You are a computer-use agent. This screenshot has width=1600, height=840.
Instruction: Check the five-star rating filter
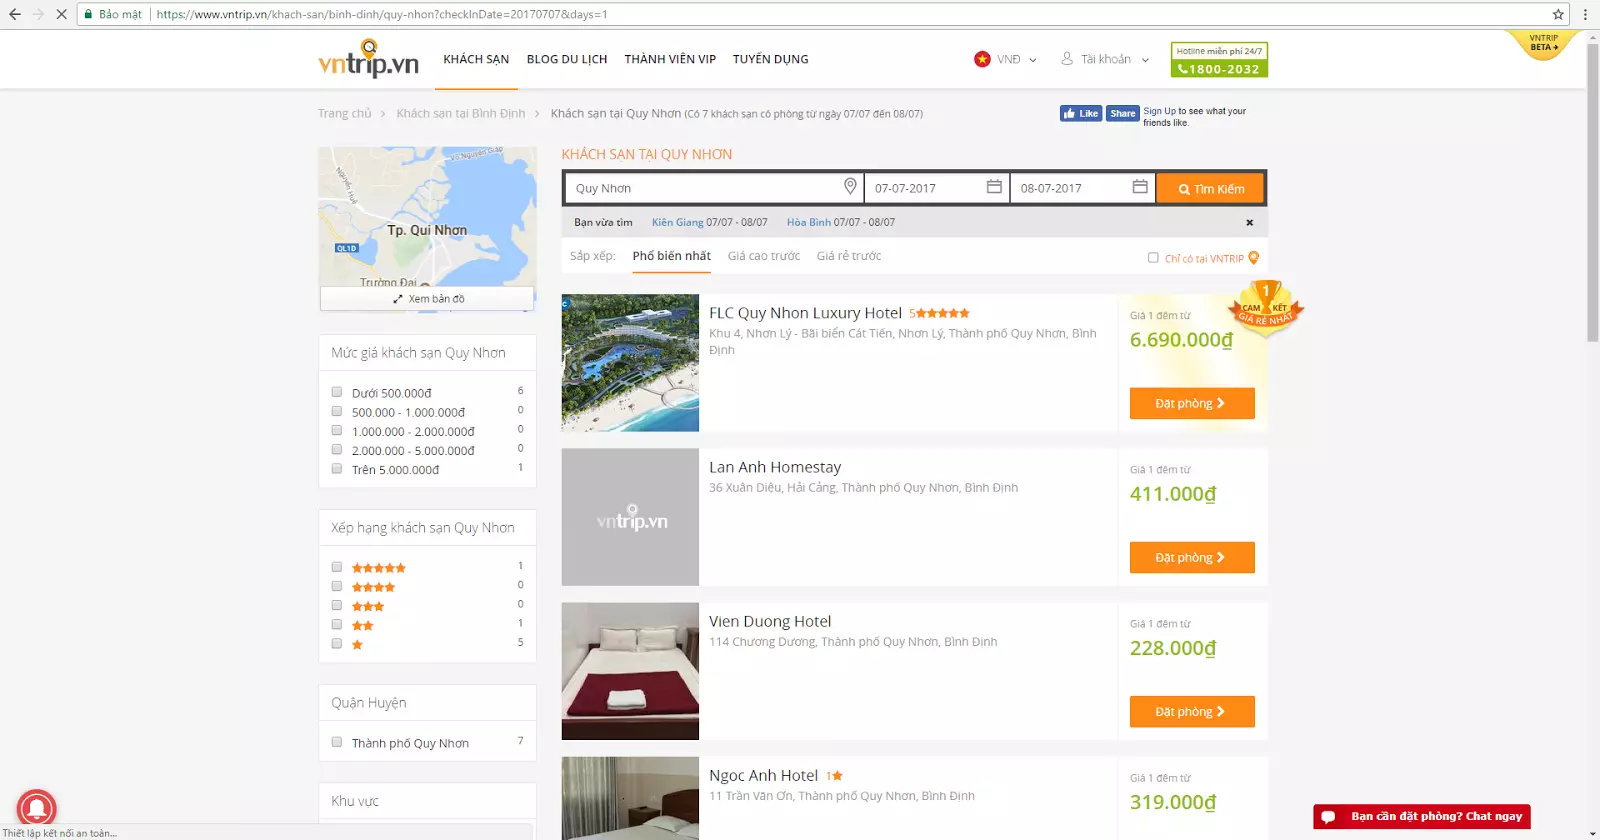pyautogui.click(x=337, y=567)
